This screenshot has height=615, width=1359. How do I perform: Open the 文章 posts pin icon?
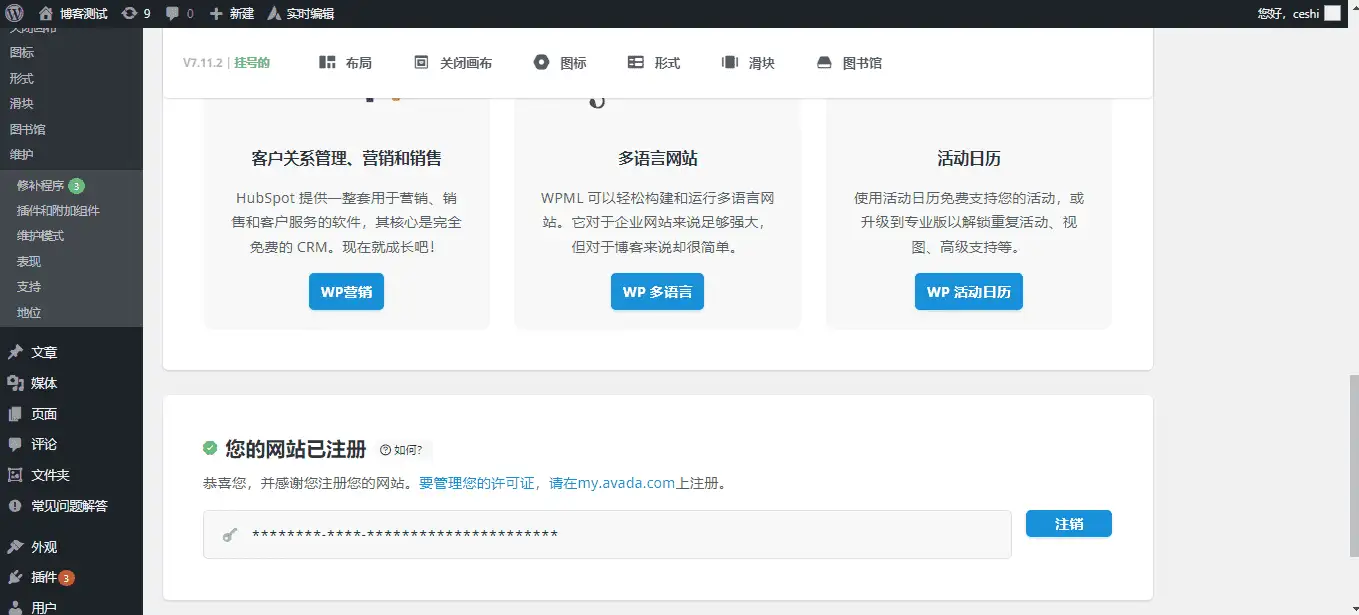click(15, 352)
